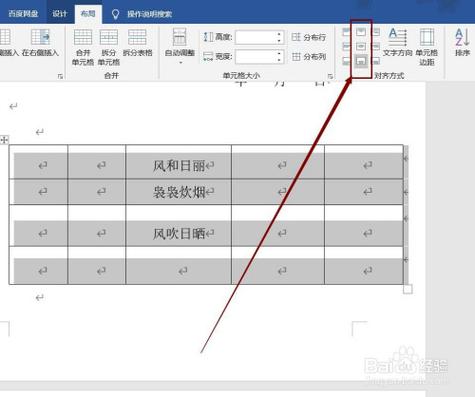Select Align Bottom Right icon
Image resolution: width=475 pixels, height=397 pixels.
tap(376, 61)
